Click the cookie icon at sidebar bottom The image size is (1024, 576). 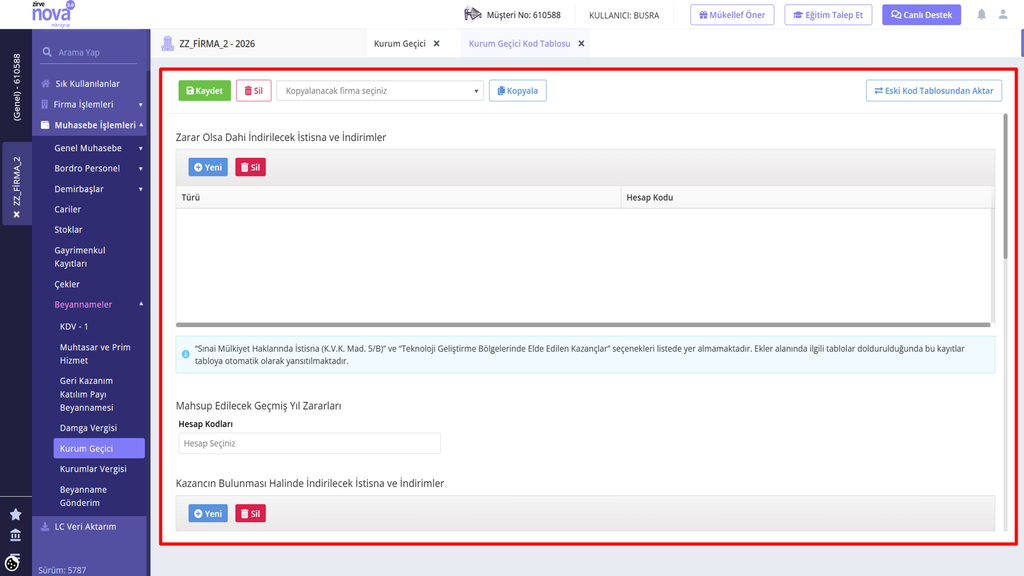[x=12, y=562]
